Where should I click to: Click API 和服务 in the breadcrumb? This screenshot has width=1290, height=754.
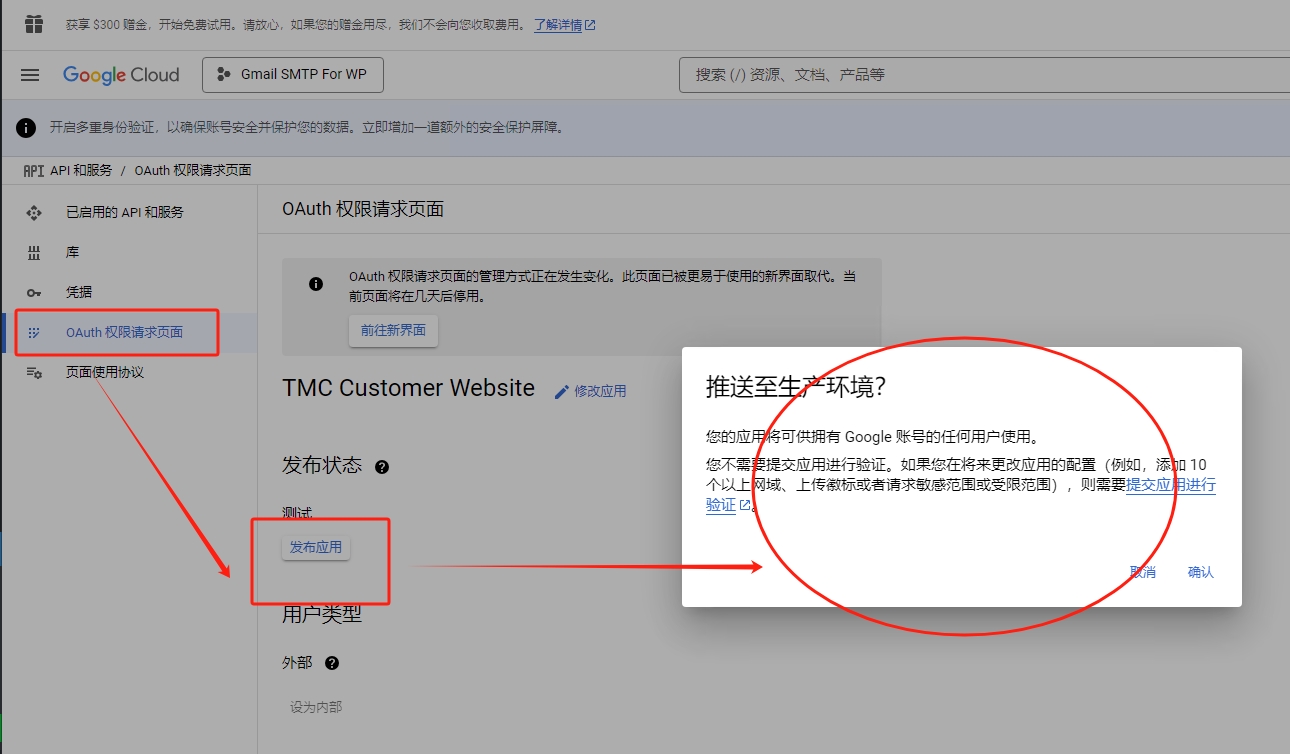(81, 171)
